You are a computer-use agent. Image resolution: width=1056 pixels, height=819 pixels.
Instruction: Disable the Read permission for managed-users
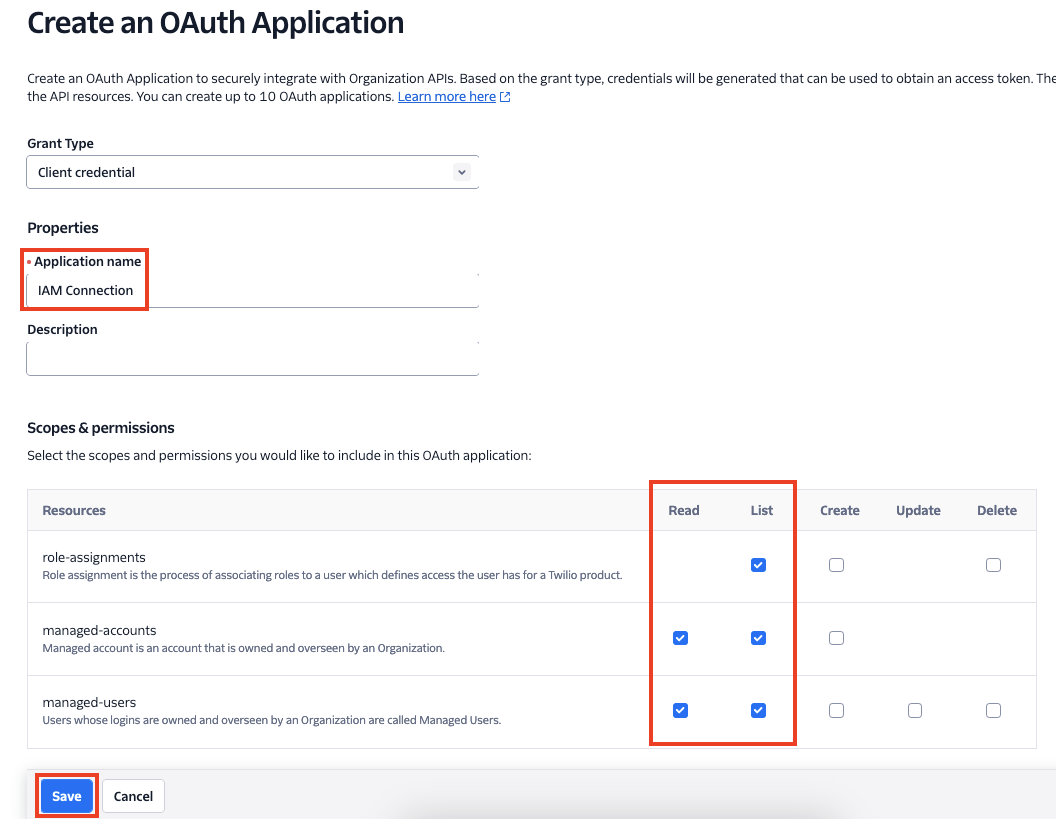(680, 710)
